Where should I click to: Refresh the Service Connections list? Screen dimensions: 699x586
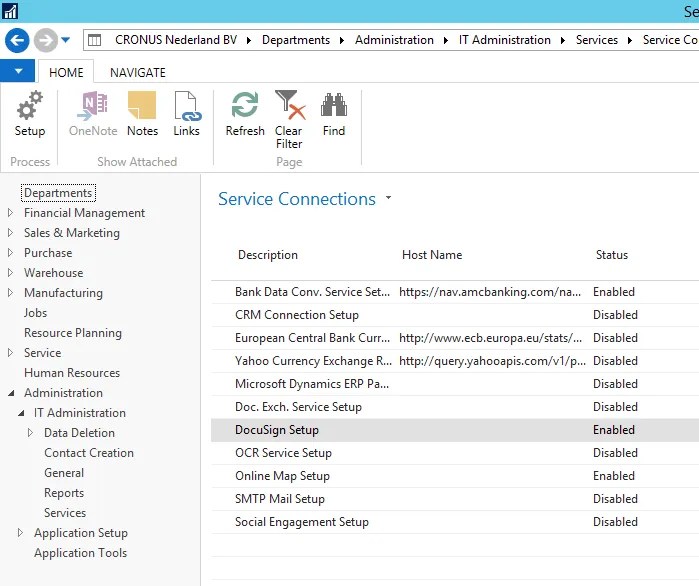pyautogui.click(x=245, y=114)
